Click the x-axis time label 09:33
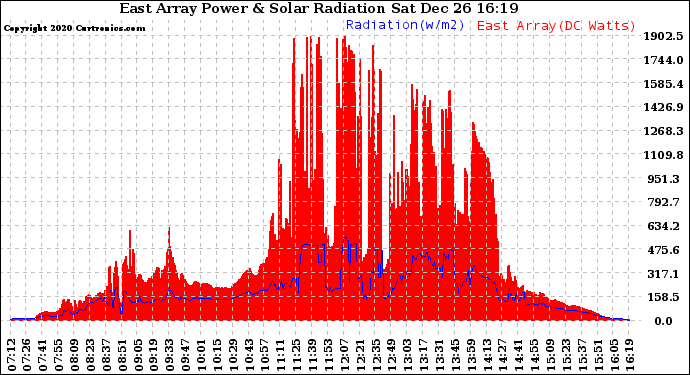Screen dimensions: 690x375 tap(170, 355)
